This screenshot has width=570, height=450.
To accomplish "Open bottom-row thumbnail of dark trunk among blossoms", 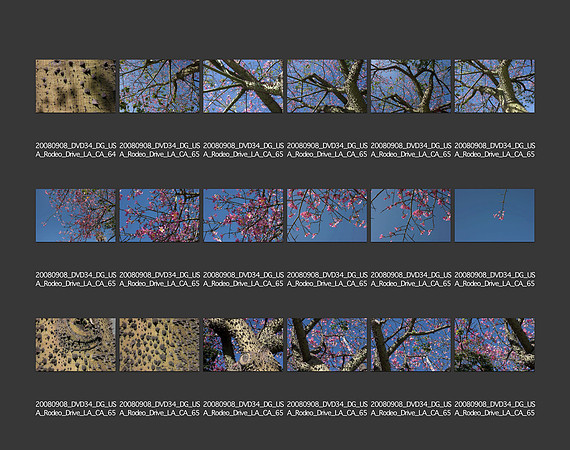I will (x=327, y=345).
